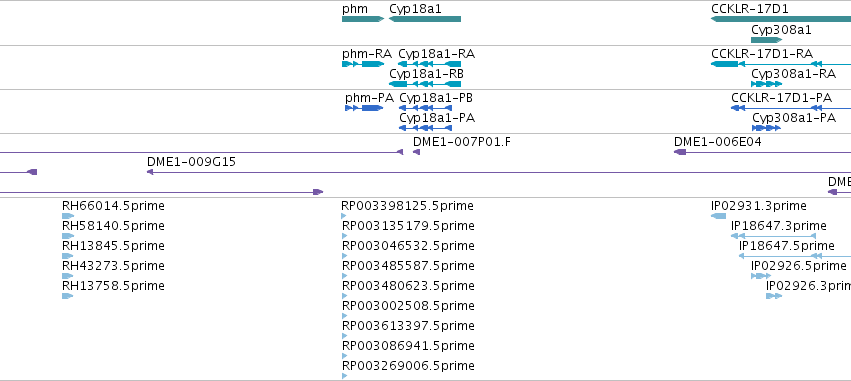Select the IP18647.3prime EST feature

pyautogui.click(x=773, y=236)
